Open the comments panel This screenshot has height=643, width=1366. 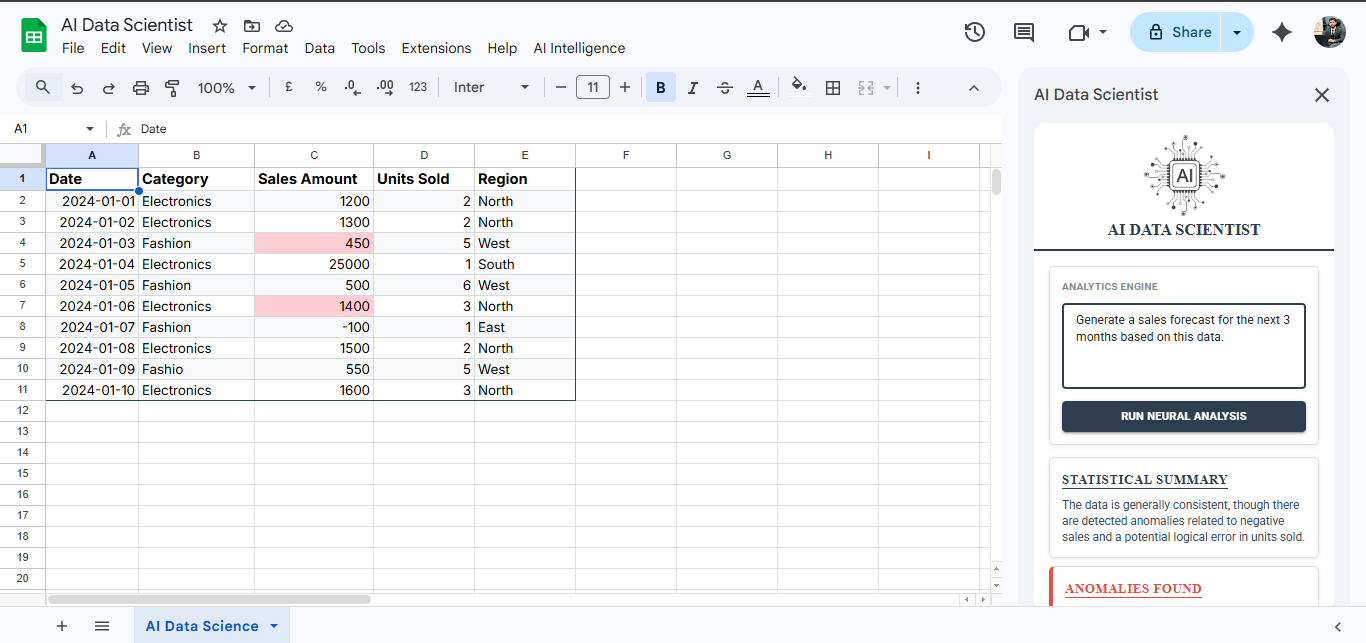[x=1023, y=32]
